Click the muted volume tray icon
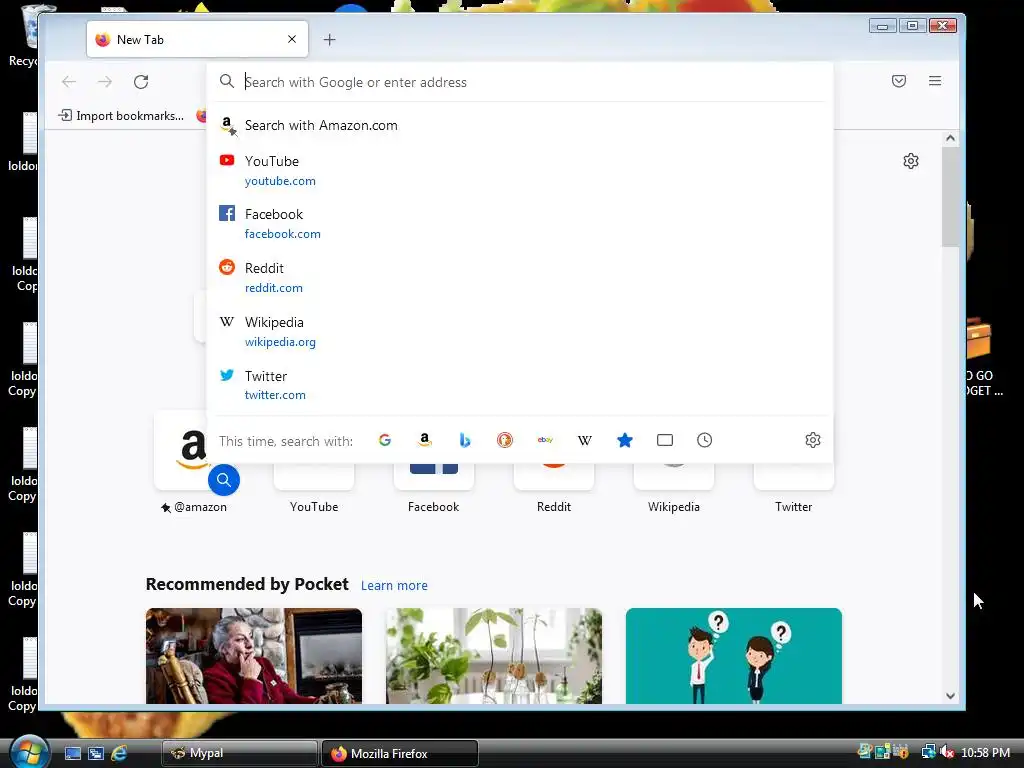The height and width of the screenshot is (768, 1024). (947, 753)
